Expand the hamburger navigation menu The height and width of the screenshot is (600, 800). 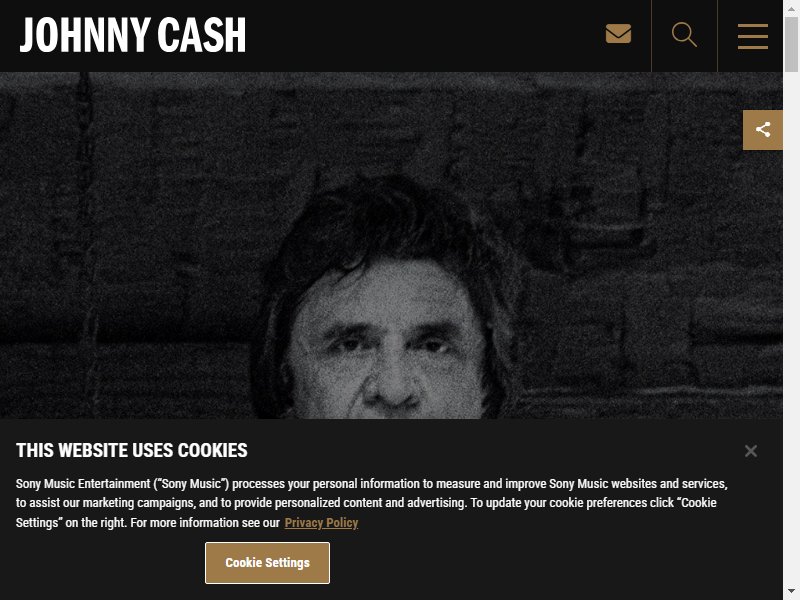[x=753, y=36]
